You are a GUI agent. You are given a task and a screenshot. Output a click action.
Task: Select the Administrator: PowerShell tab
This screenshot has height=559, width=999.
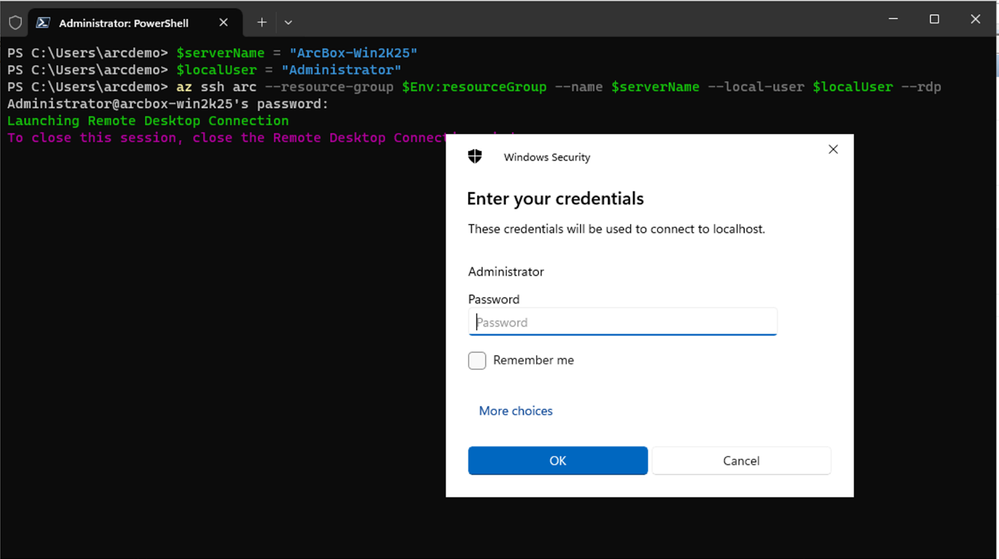pos(135,23)
